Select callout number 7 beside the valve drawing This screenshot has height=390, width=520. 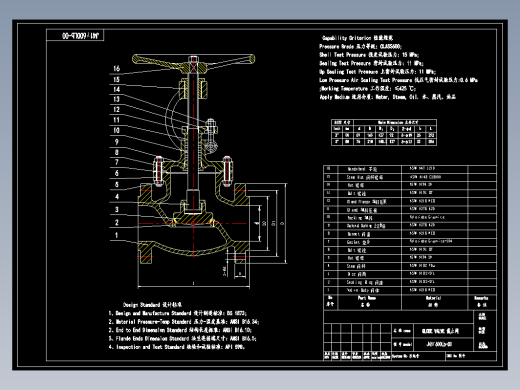point(117,162)
